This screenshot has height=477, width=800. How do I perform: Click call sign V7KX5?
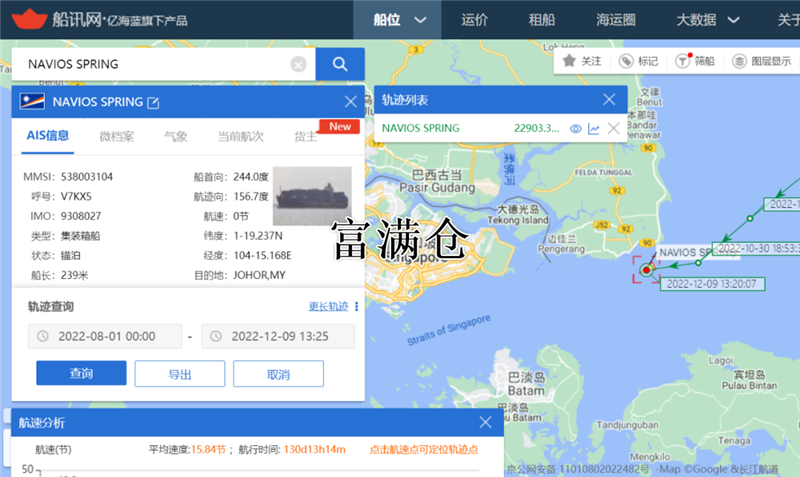pos(76,197)
